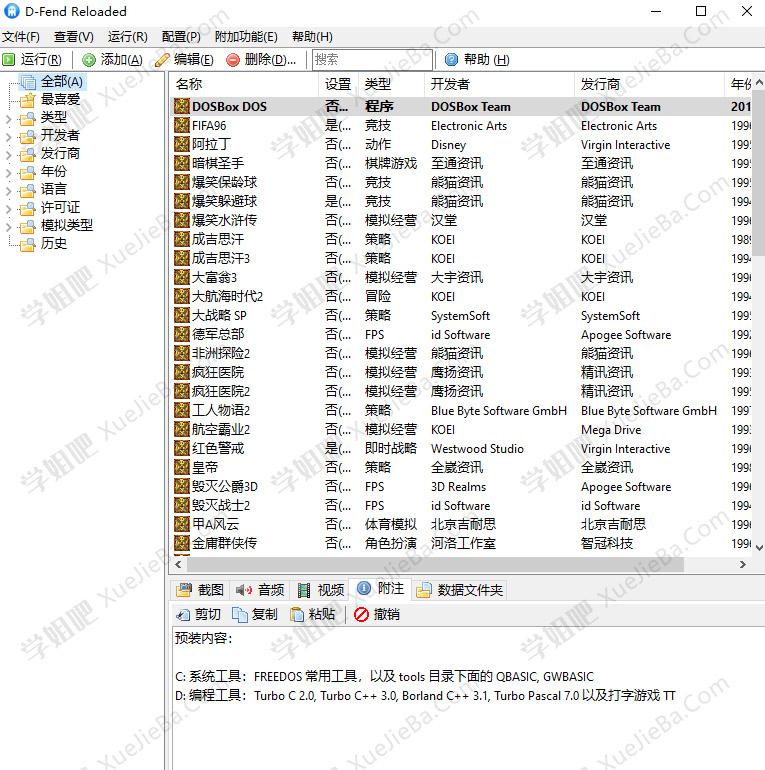The width and height of the screenshot is (765, 770).
Task: Open the 附加功能(E) menu
Action: [246, 37]
